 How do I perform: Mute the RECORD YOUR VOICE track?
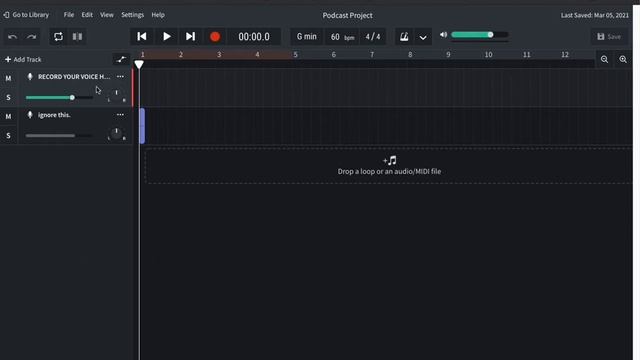point(8,78)
